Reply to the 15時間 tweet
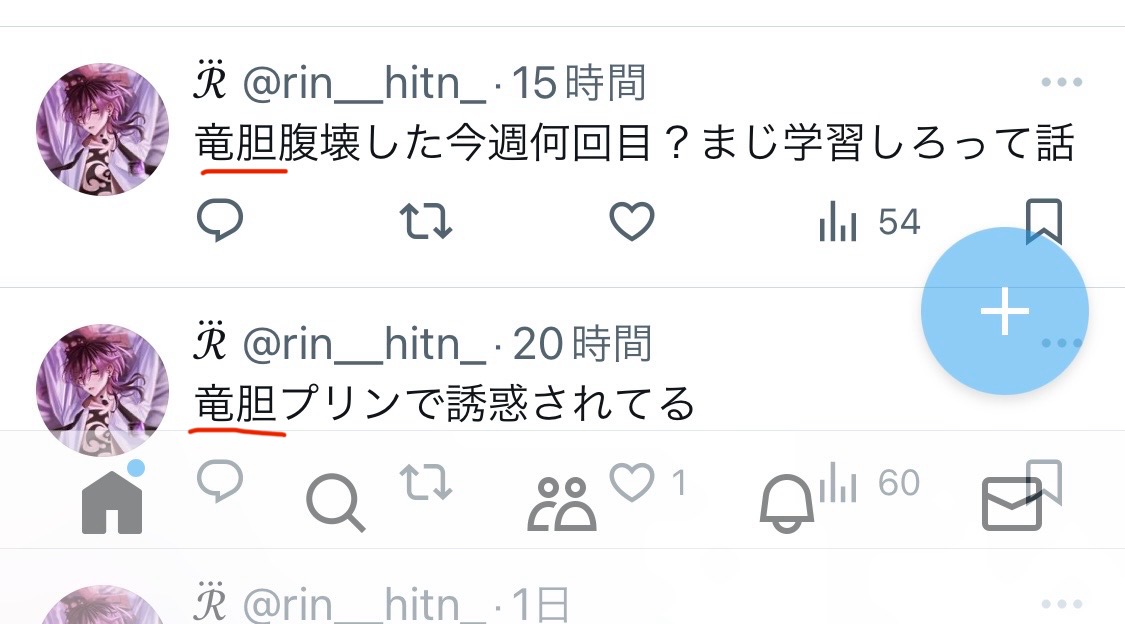This screenshot has height=624, width=1125. tap(220, 220)
